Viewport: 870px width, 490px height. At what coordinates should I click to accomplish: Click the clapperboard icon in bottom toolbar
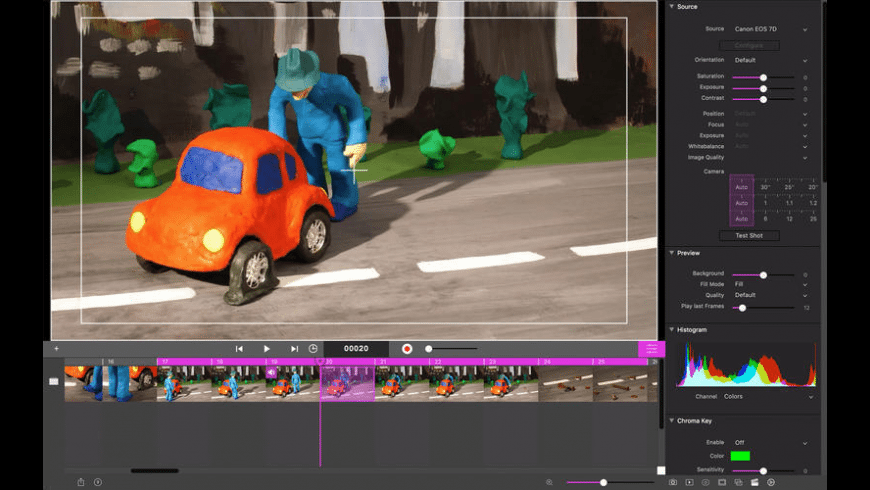tap(755, 482)
